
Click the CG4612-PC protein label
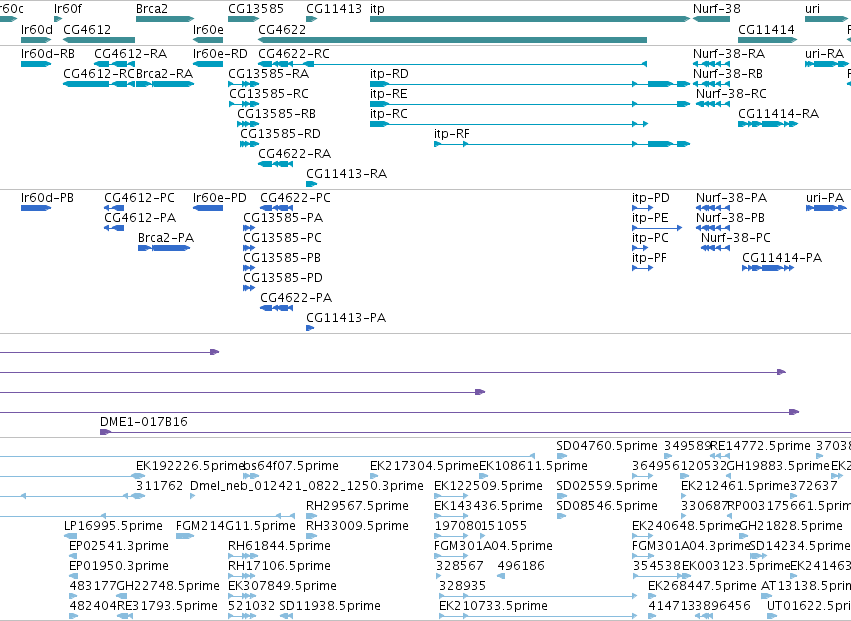click(139, 198)
